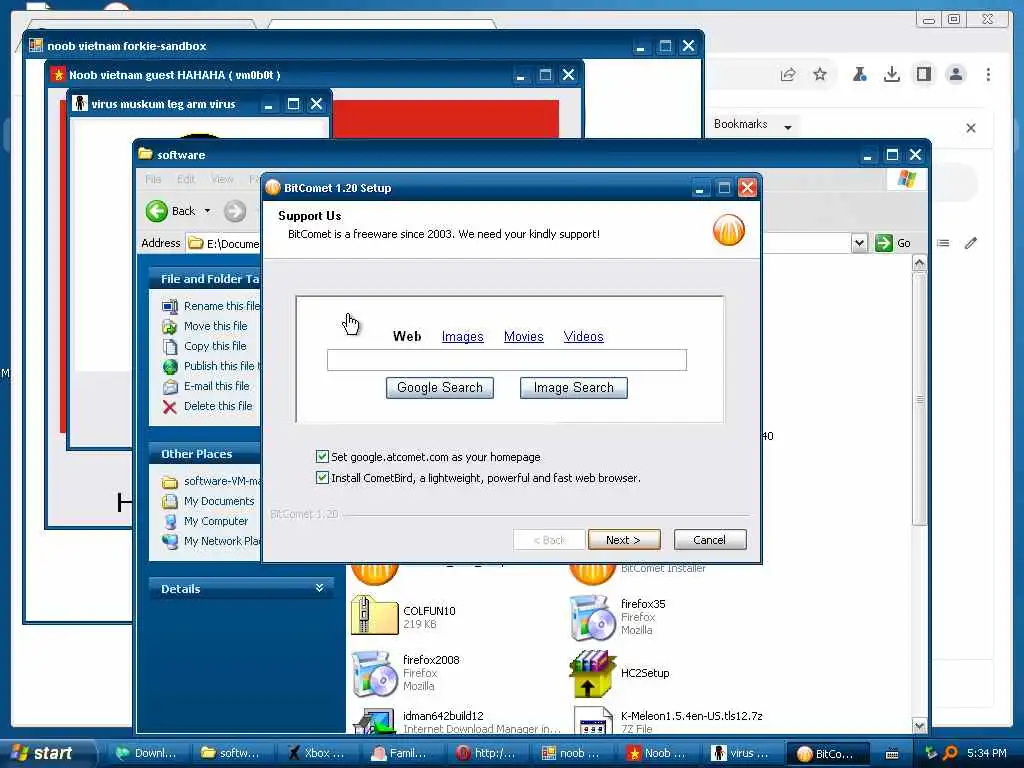Click the Chrome labs flask icon
Image resolution: width=1024 pixels, height=768 pixels.
click(859, 74)
